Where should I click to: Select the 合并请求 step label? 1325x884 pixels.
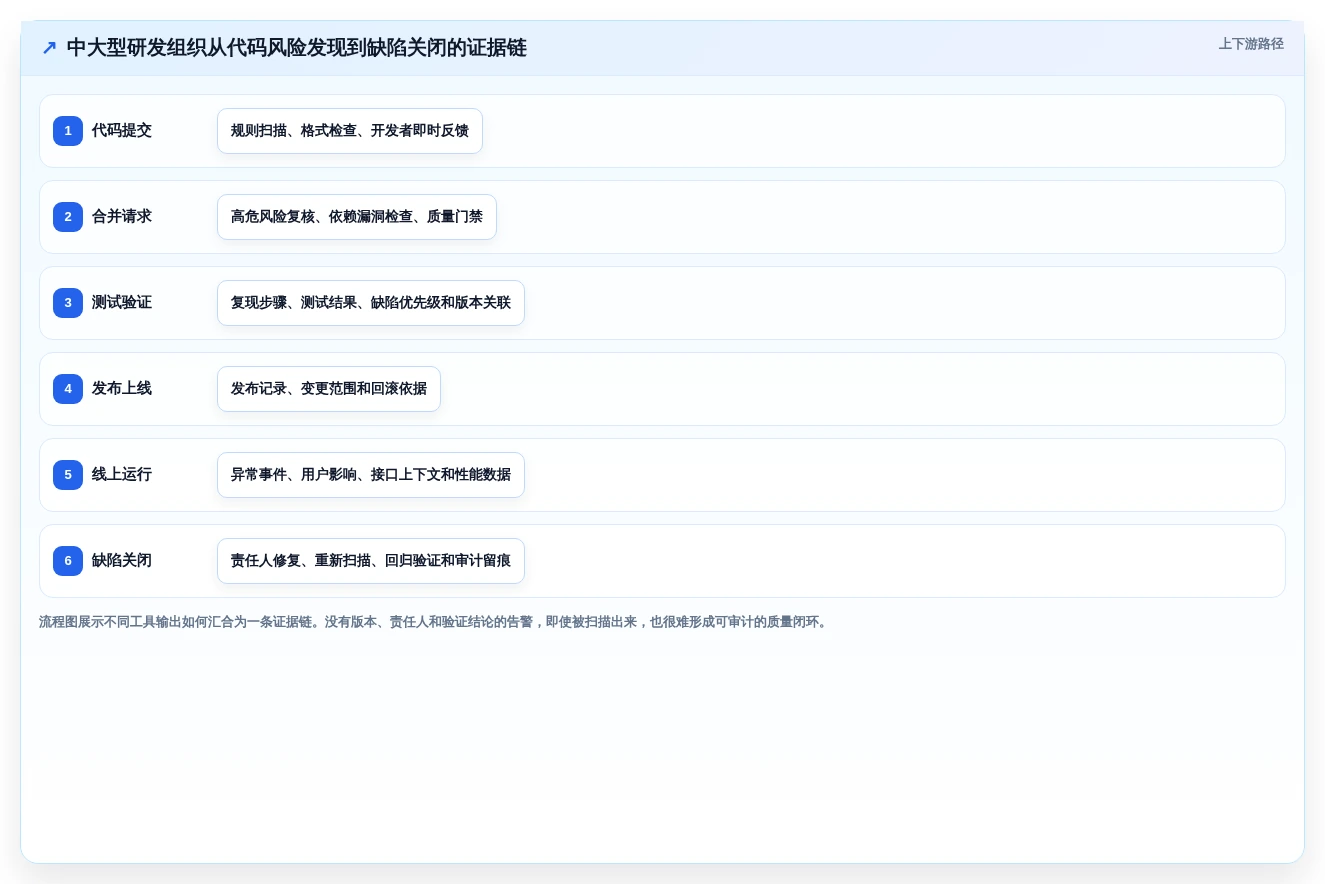122,217
